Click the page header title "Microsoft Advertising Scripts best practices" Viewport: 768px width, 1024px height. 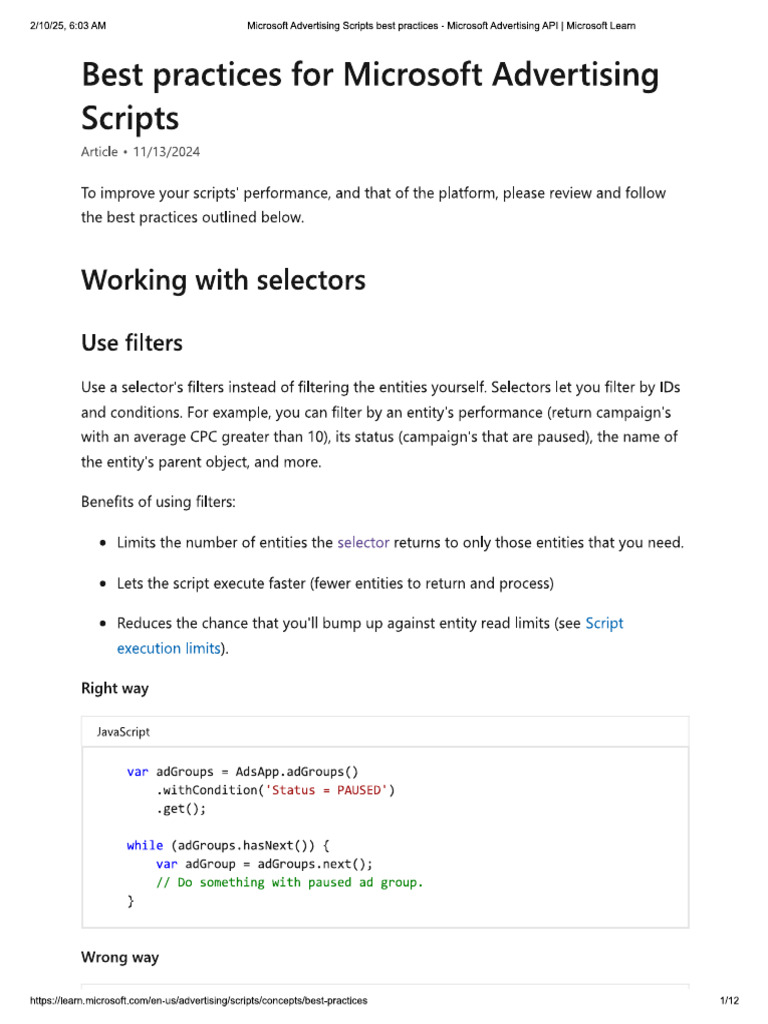(342, 26)
